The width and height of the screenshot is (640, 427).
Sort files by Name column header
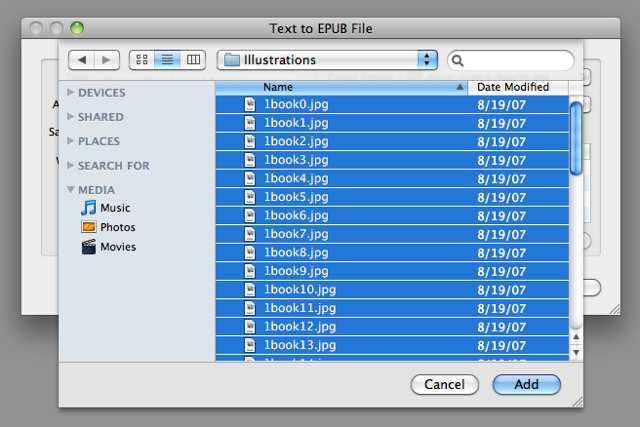(x=340, y=87)
